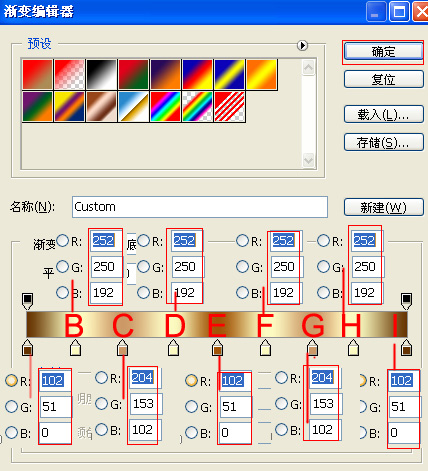This screenshot has width=428, height=471.
Task: Click the 确定 confirm button
Action: point(384,52)
